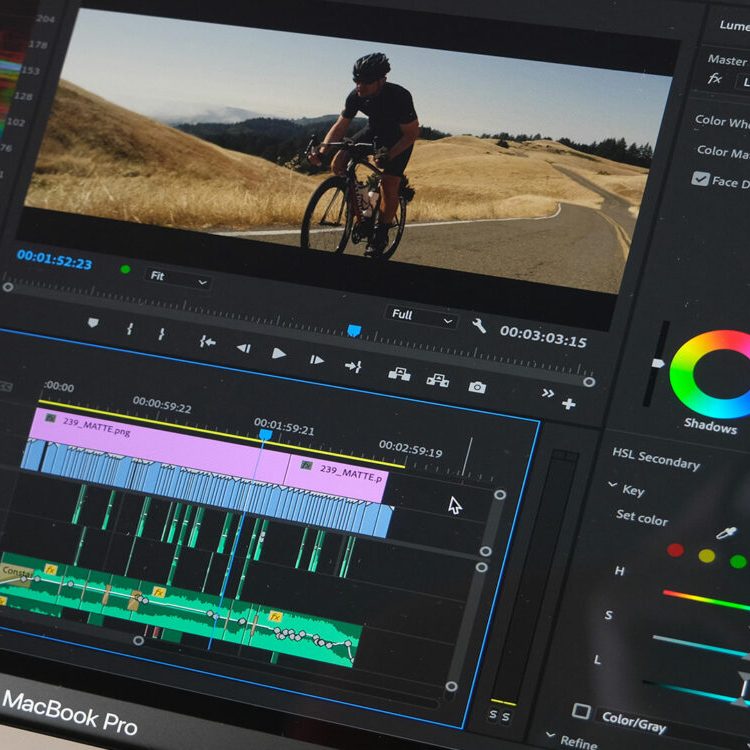Step back one frame
The height and width of the screenshot is (750, 750).
click(243, 348)
